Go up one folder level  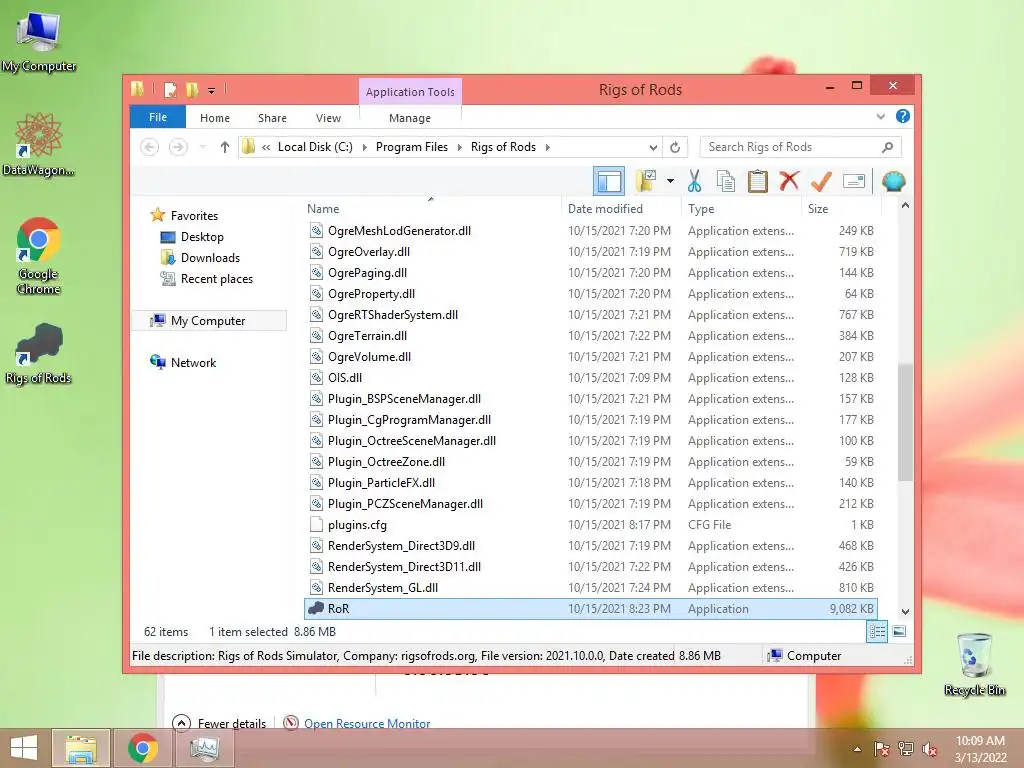pos(225,147)
